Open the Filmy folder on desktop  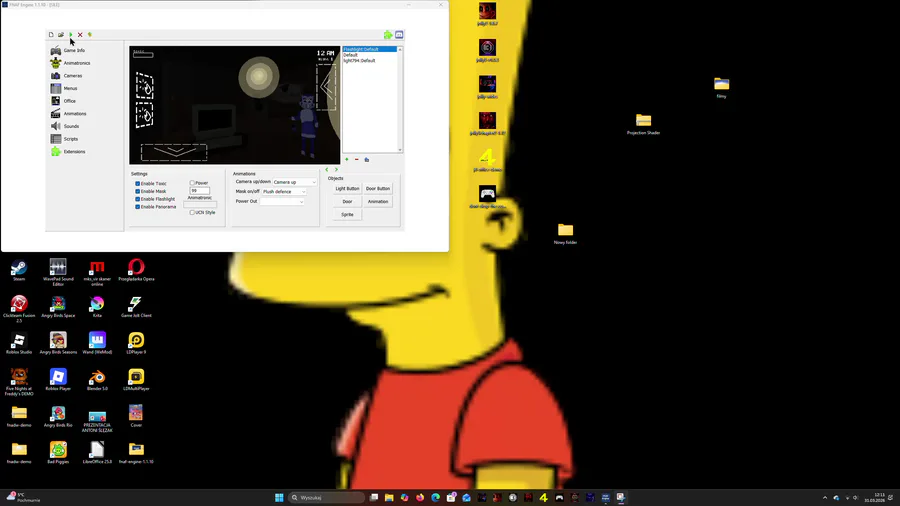pyautogui.click(x=721, y=88)
